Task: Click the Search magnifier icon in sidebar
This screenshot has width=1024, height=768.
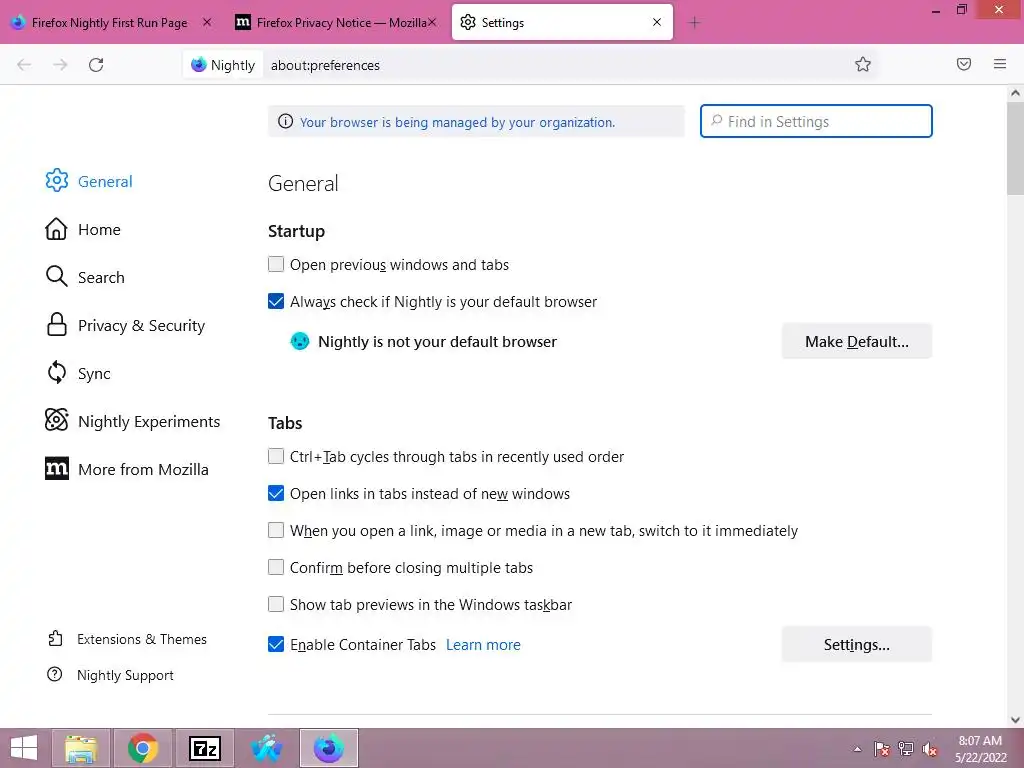Action: [x=57, y=277]
